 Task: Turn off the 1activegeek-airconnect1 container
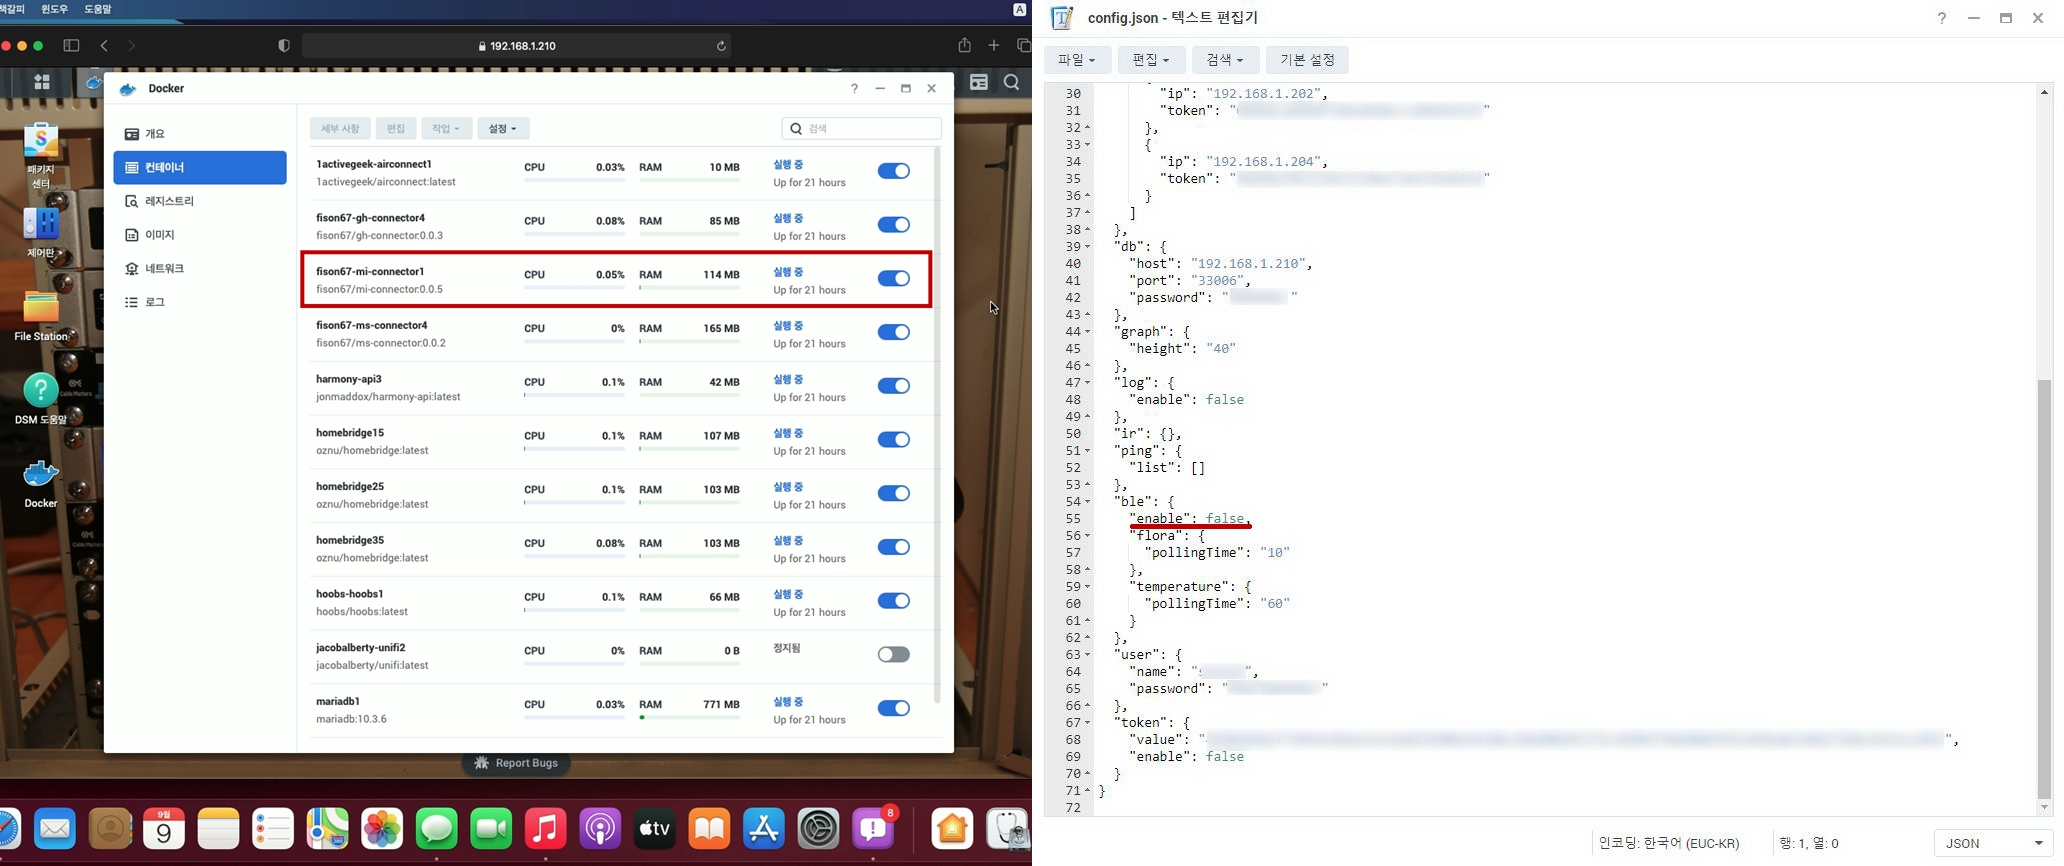(x=894, y=171)
